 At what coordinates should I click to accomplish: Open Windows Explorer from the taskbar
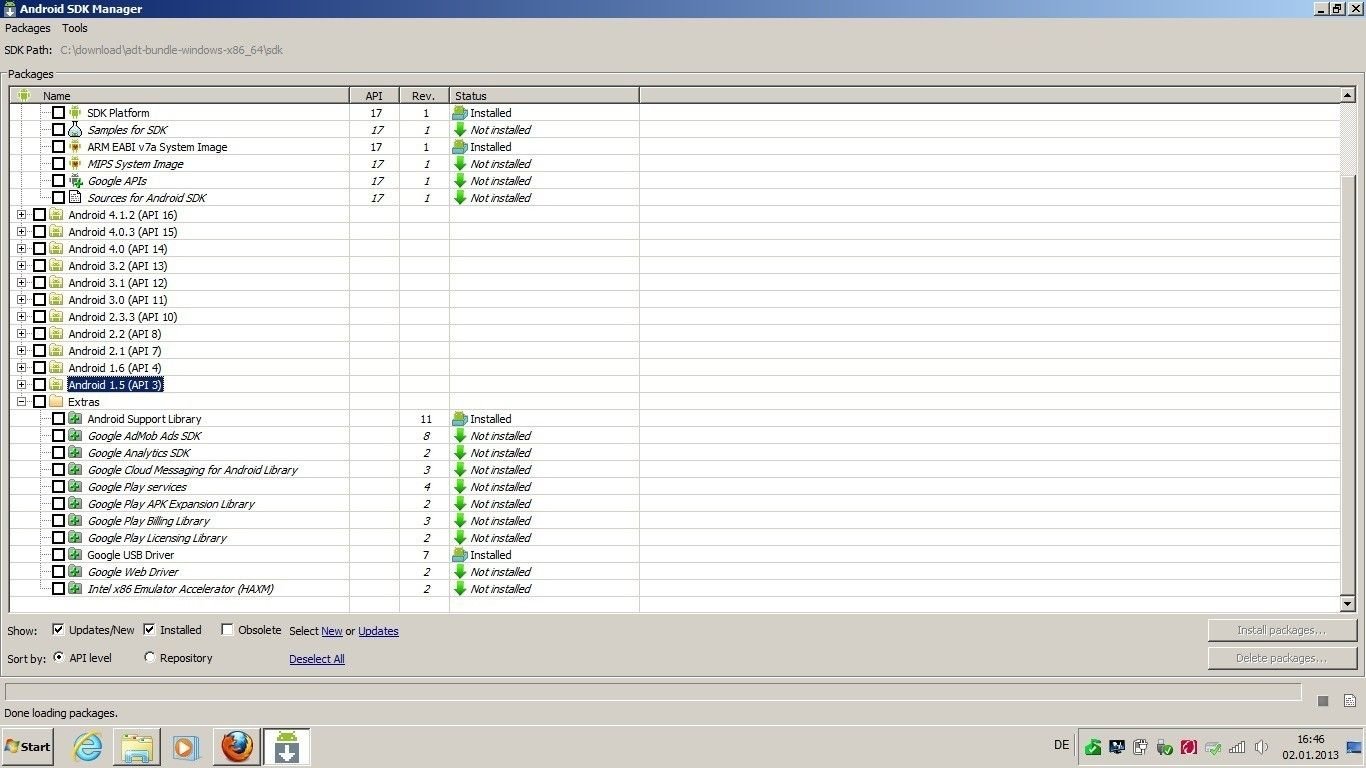[137, 747]
